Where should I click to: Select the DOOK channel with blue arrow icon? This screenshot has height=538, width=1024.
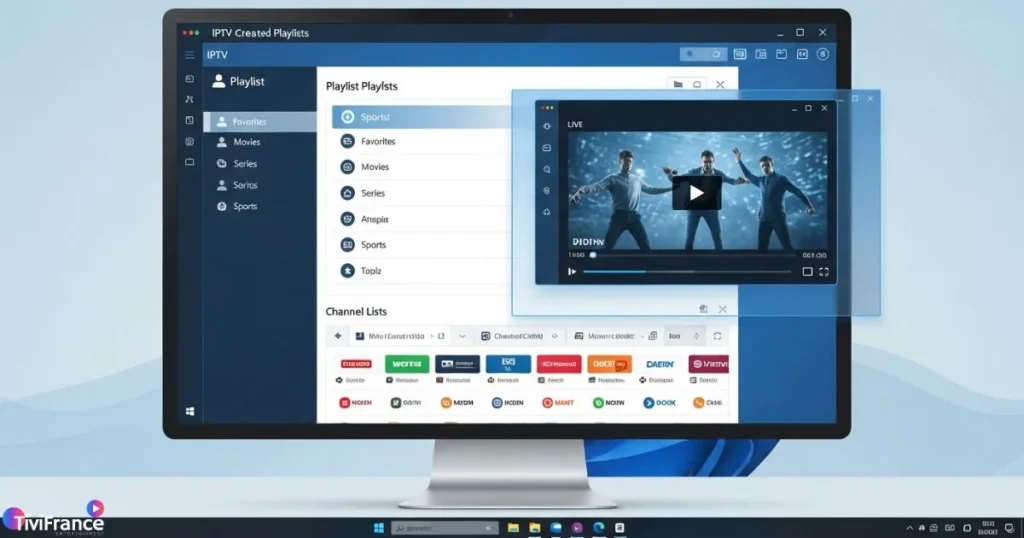coord(660,403)
